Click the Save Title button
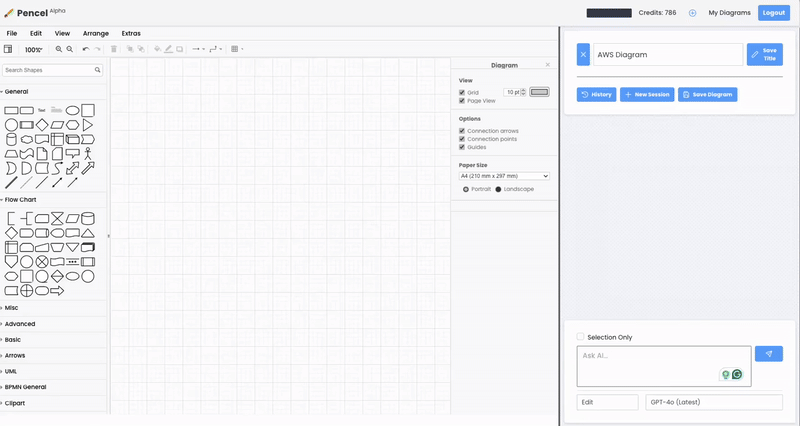 (x=764, y=55)
